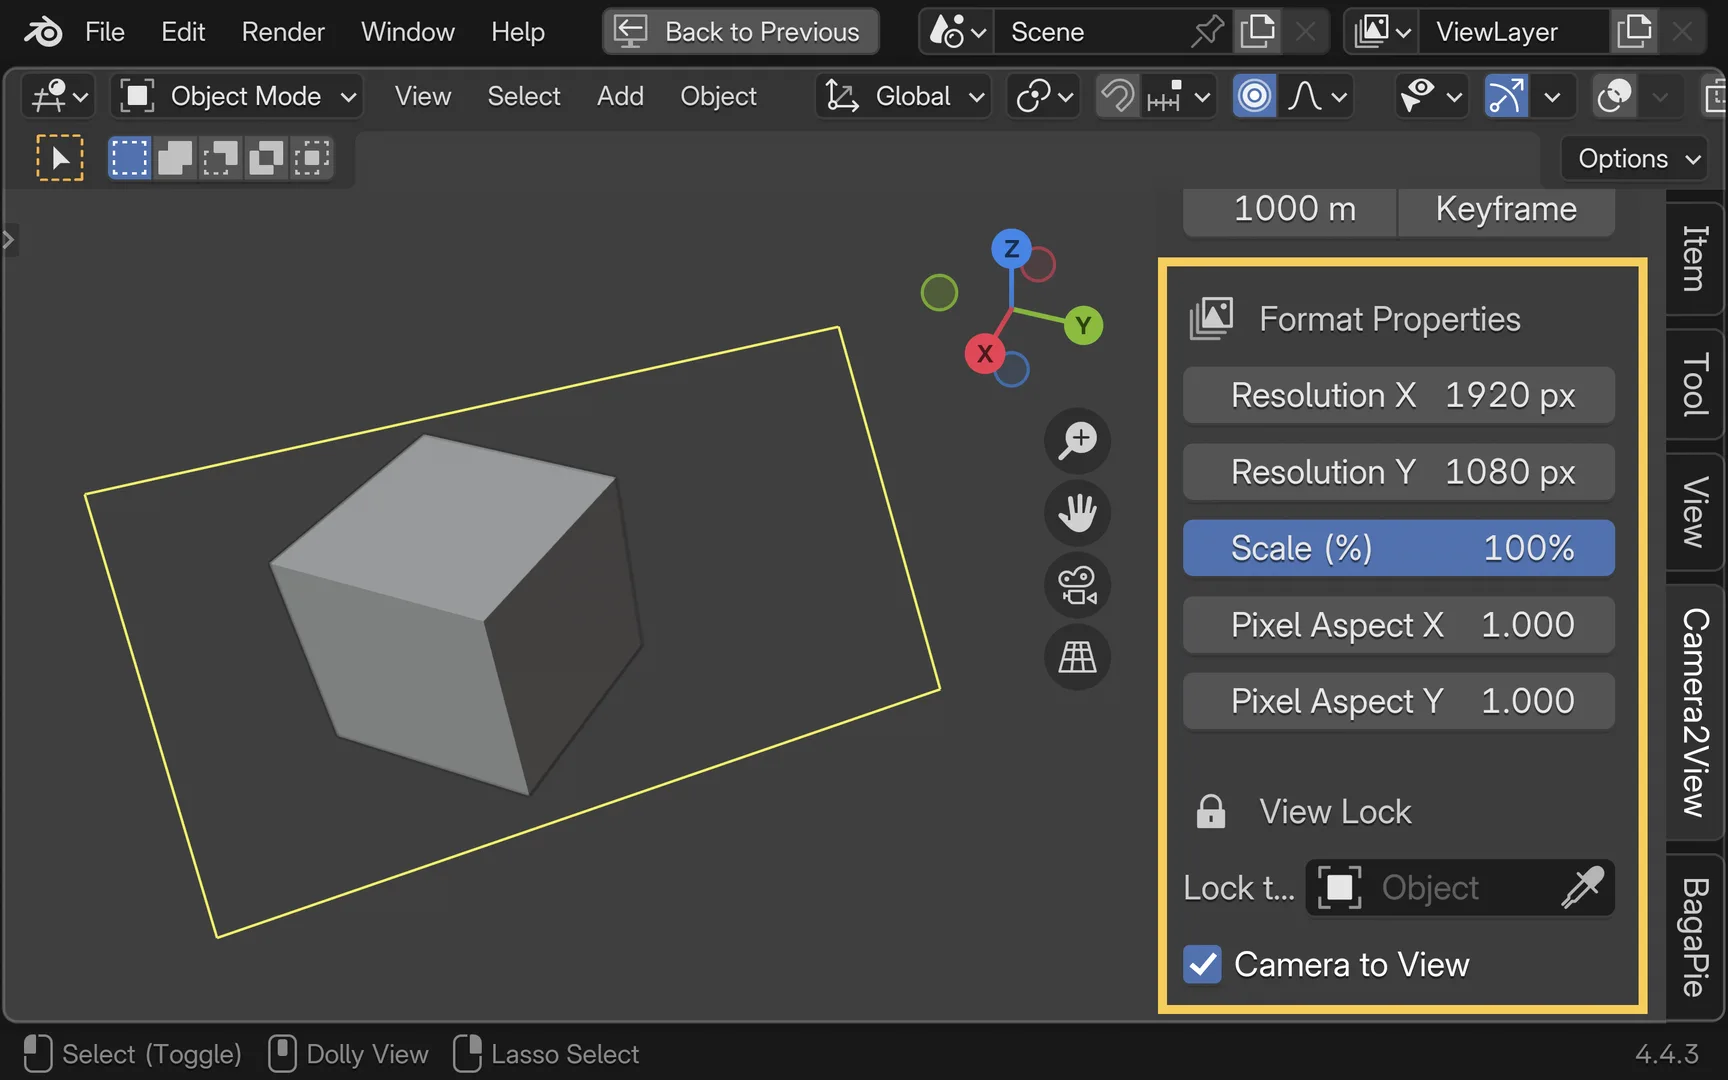Select the tweak select tool icon

(59, 158)
